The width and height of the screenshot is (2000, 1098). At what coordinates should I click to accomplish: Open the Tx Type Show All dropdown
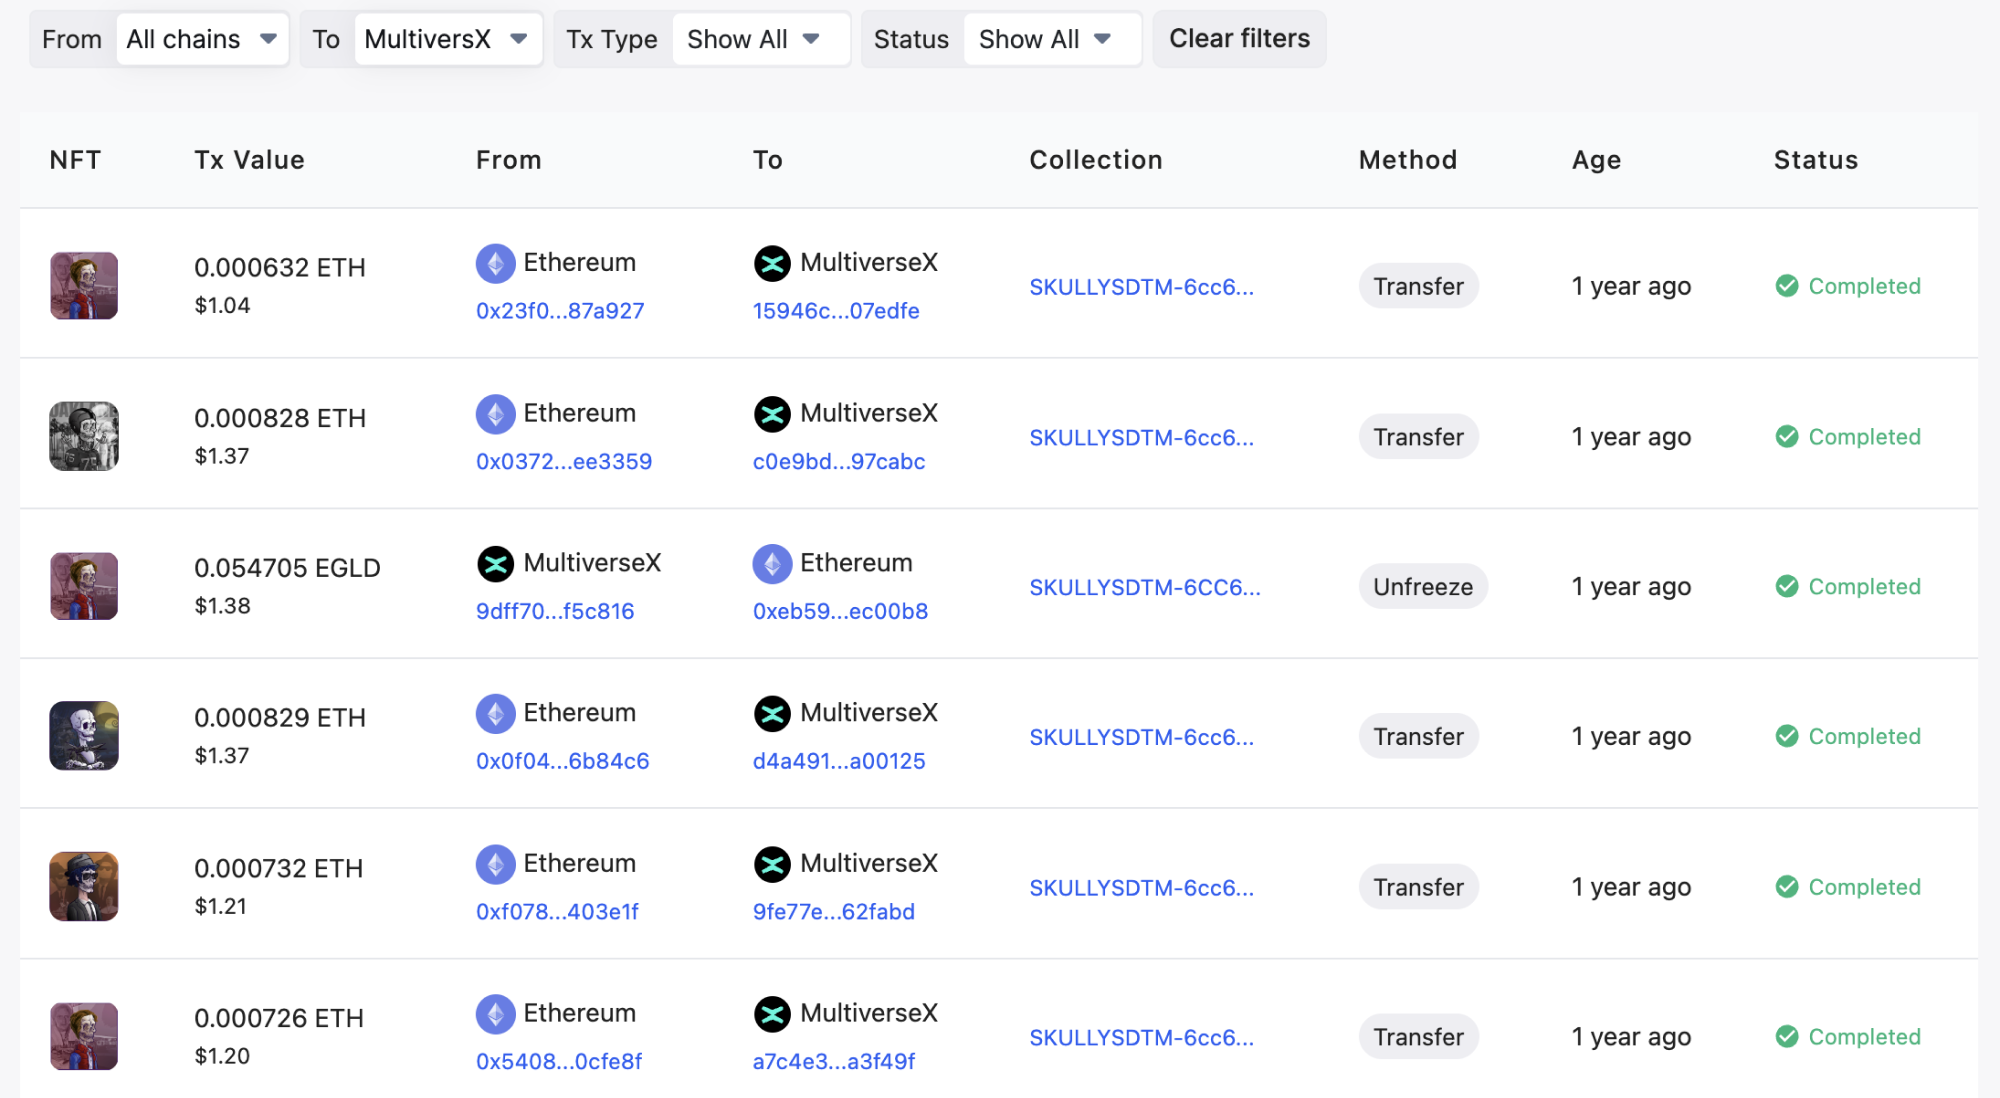pyautogui.click(x=760, y=39)
